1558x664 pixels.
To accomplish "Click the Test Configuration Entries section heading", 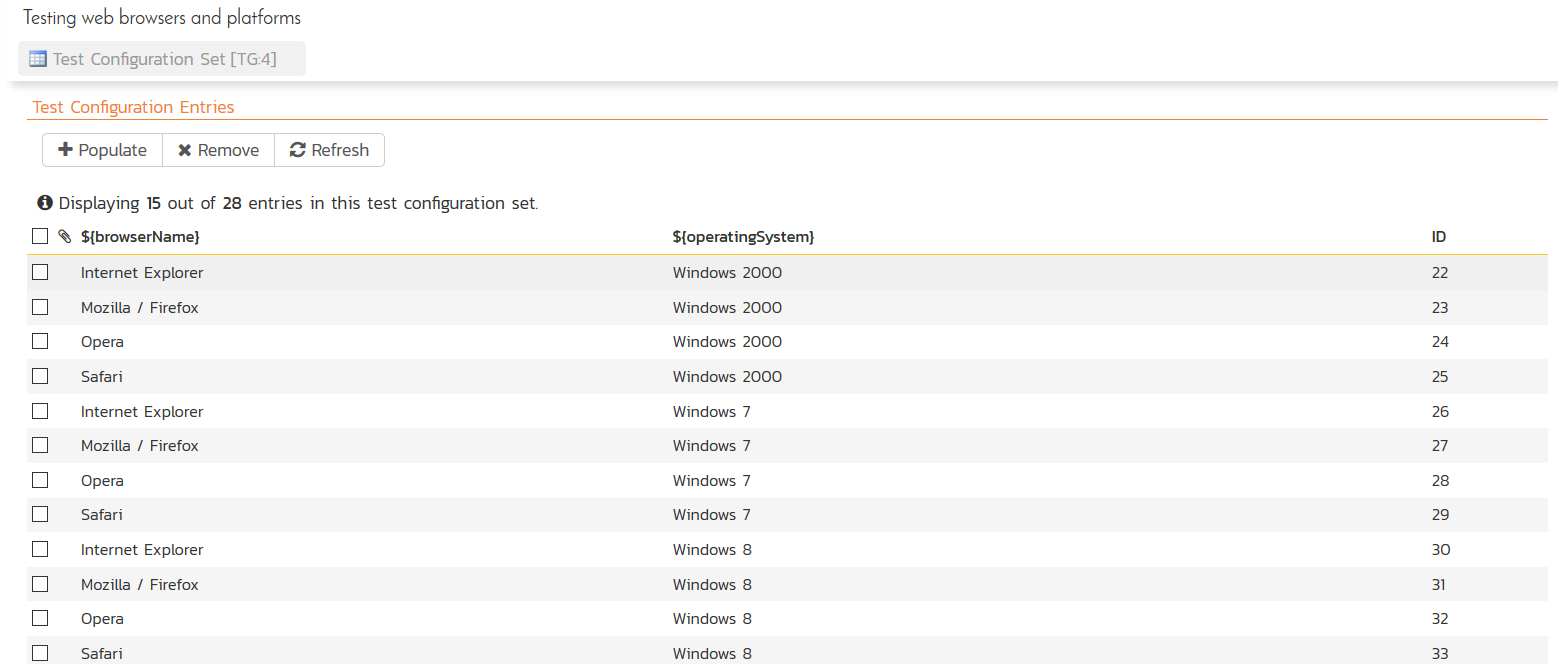I will 133,107.
